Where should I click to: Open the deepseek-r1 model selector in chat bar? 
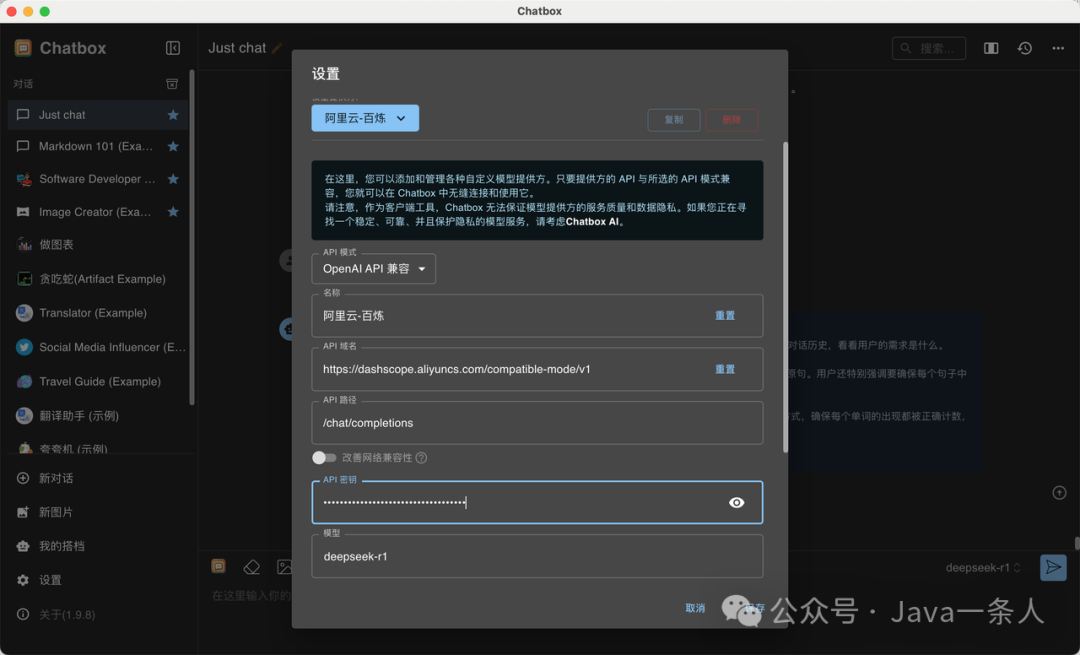tap(983, 568)
